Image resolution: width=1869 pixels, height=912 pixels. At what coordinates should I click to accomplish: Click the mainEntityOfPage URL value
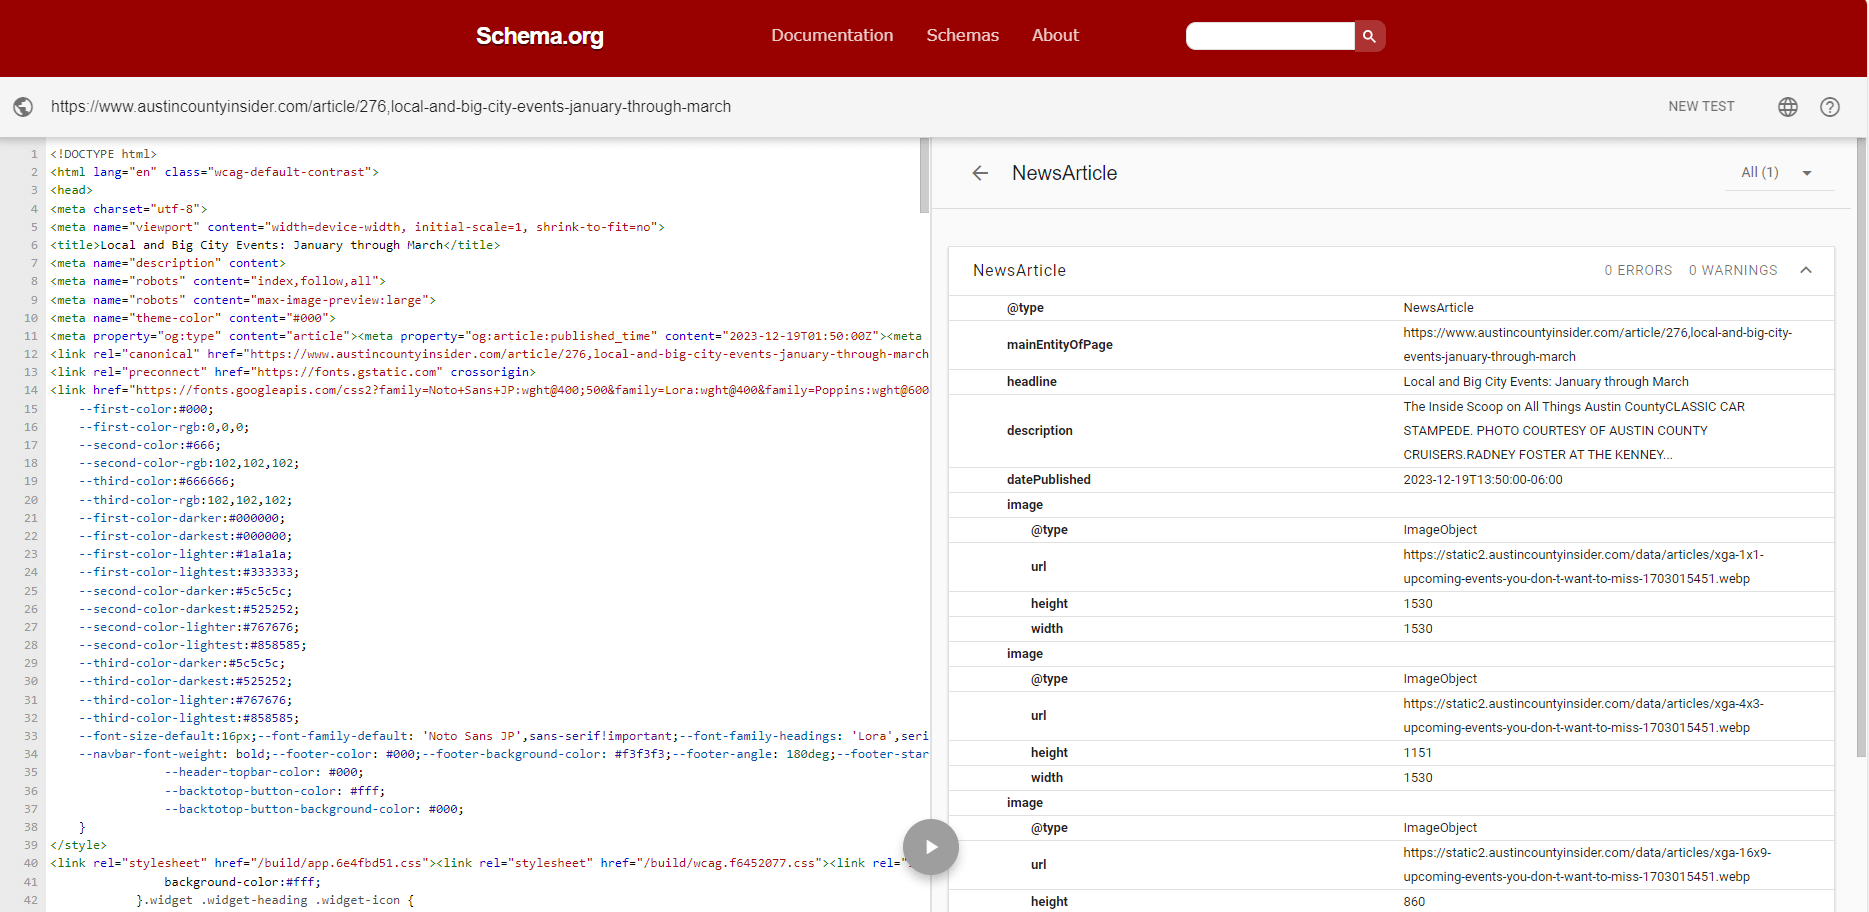pos(1597,345)
